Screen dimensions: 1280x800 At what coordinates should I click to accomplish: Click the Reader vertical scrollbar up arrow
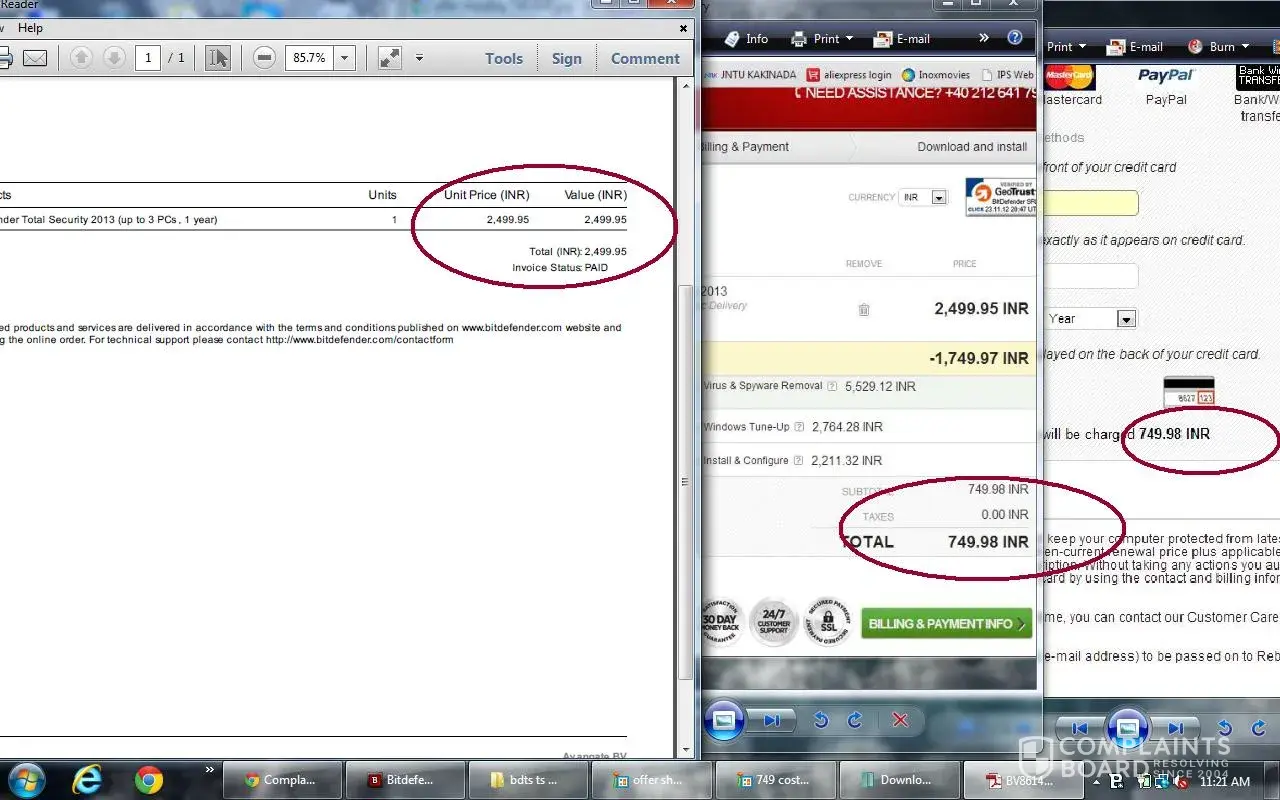pos(686,87)
